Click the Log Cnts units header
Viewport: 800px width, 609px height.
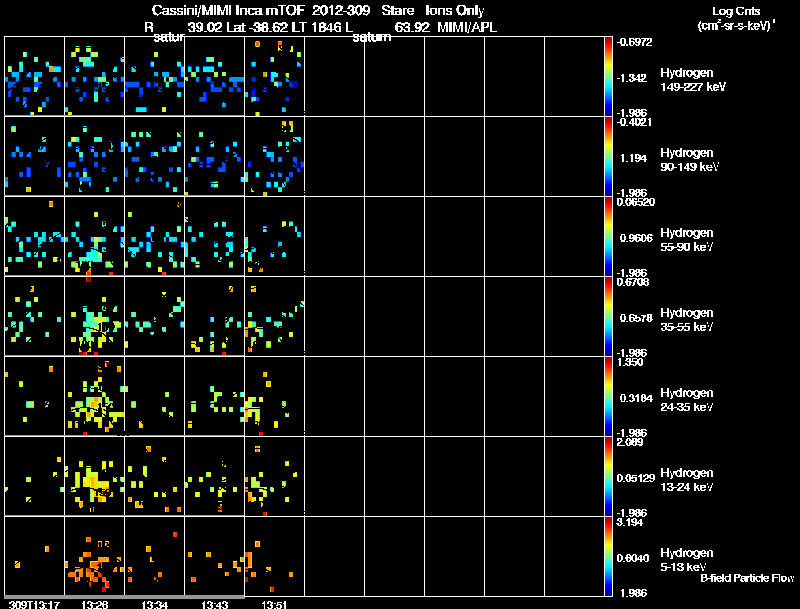point(736,18)
